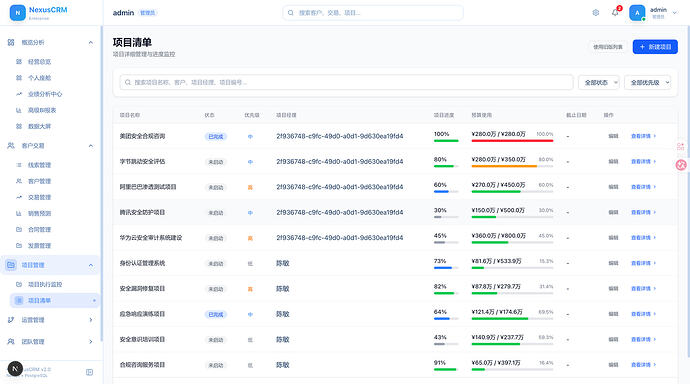Click the 预算使用 column header
Screen dimensions: 690x384
481,115
